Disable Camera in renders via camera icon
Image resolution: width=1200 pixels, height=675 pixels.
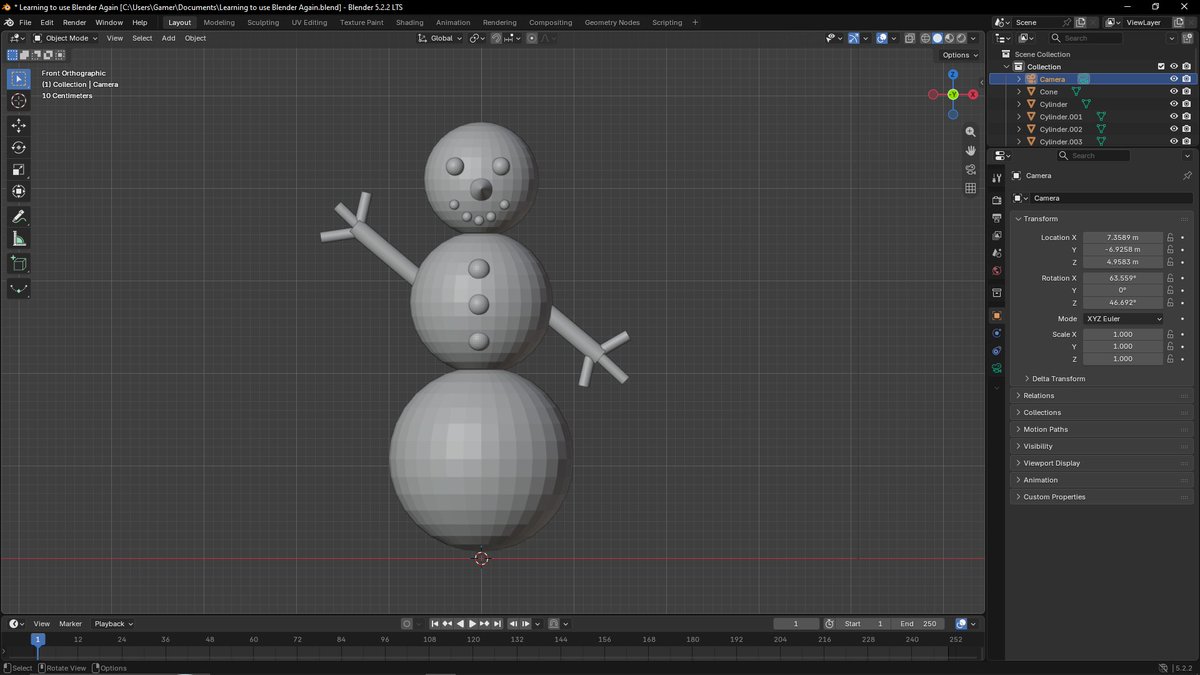pyautogui.click(x=1186, y=79)
